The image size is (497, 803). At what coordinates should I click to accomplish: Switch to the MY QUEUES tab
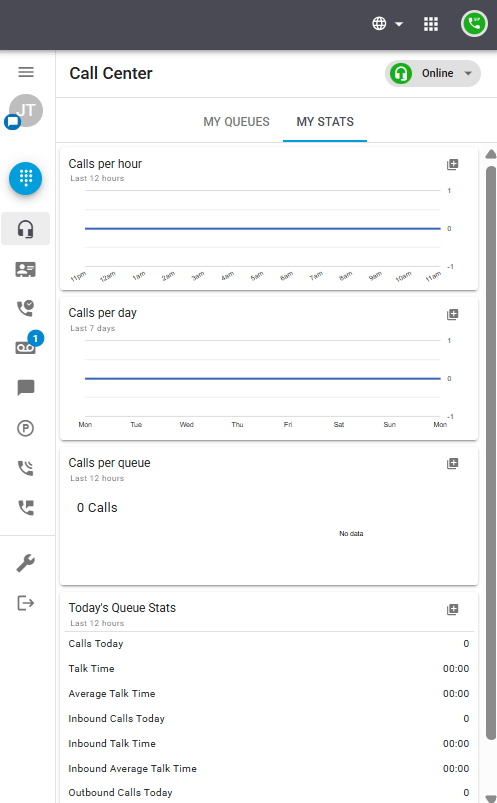(x=236, y=122)
